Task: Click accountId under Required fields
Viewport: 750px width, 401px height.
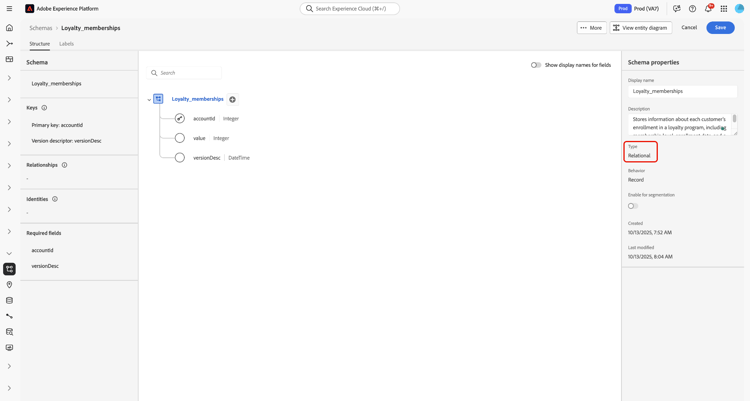Action: click(x=42, y=250)
